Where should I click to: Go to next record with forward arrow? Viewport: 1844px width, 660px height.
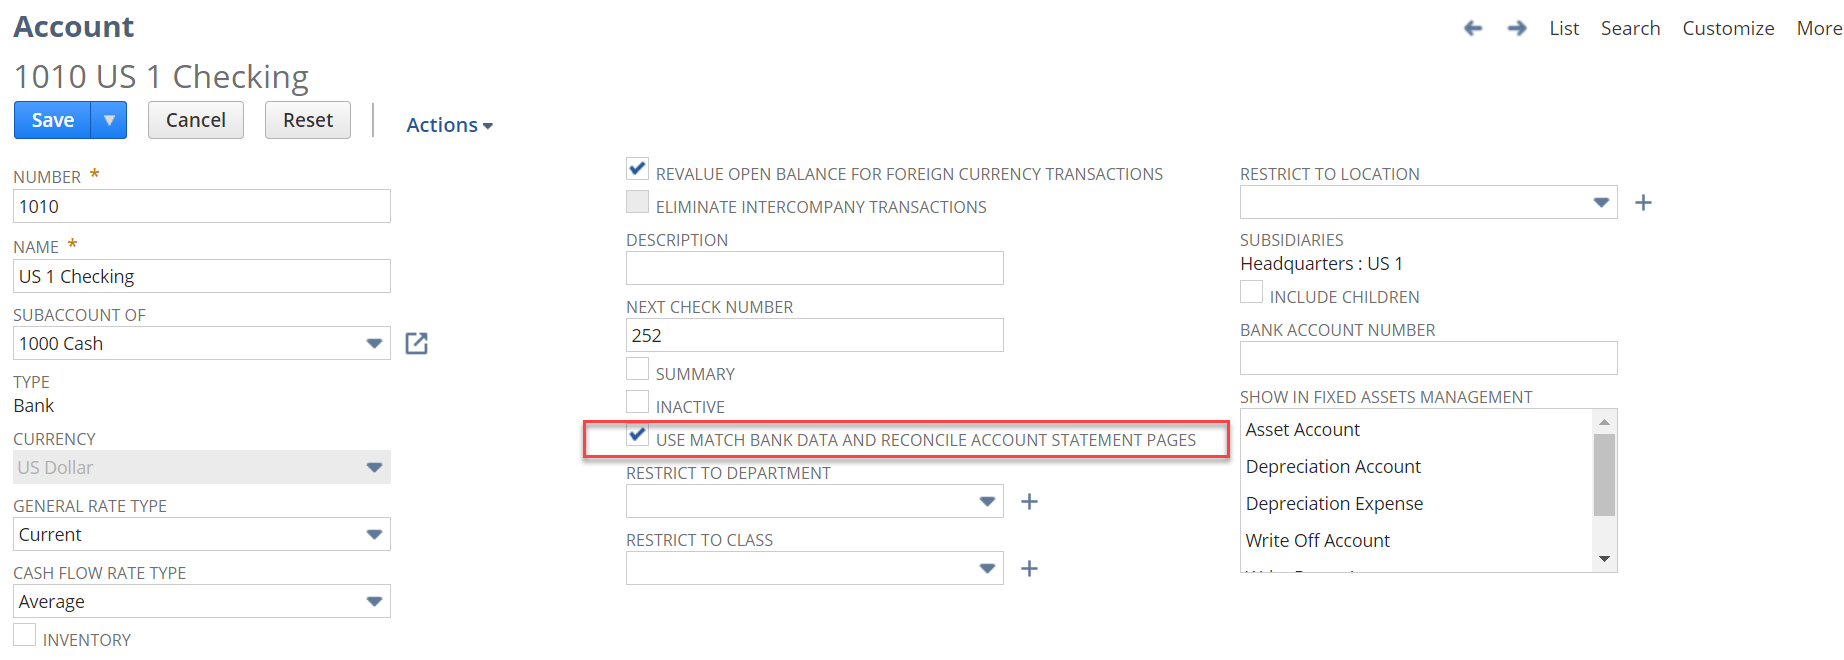point(1517,28)
